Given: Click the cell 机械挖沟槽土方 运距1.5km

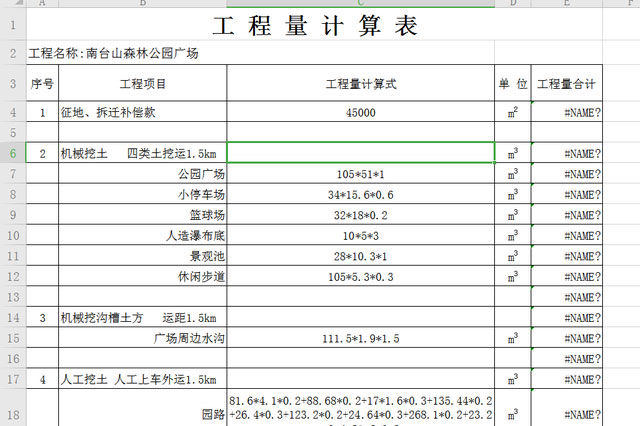Looking at the screenshot, I should coord(142,317).
